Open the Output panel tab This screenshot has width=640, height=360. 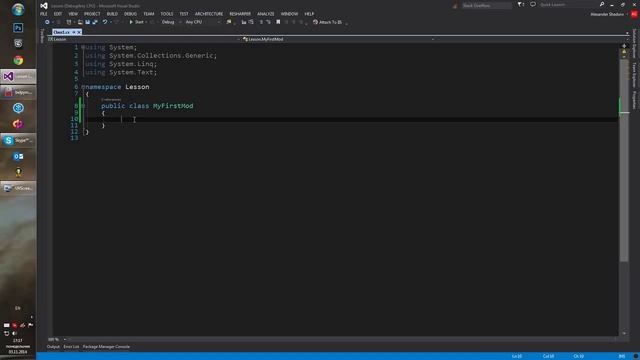(x=53, y=347)
